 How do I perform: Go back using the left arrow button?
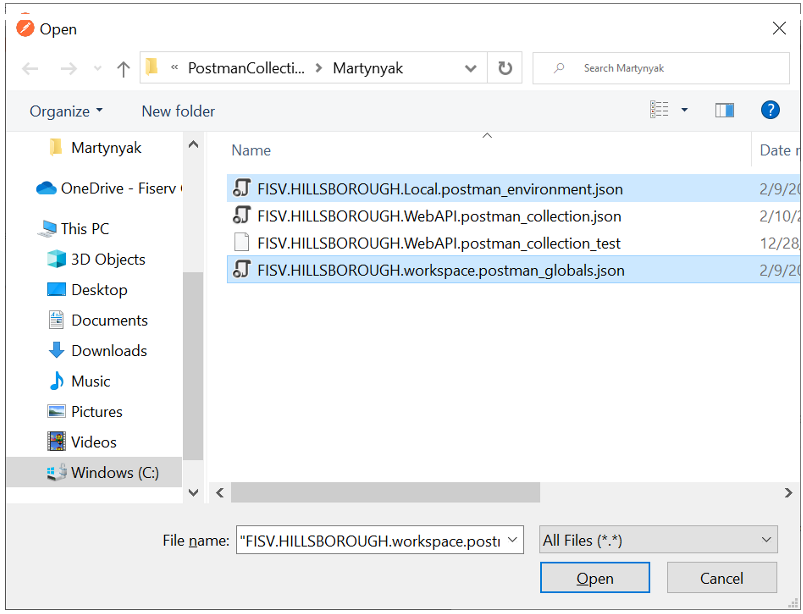pyautogui.click(x=30, y=68)
